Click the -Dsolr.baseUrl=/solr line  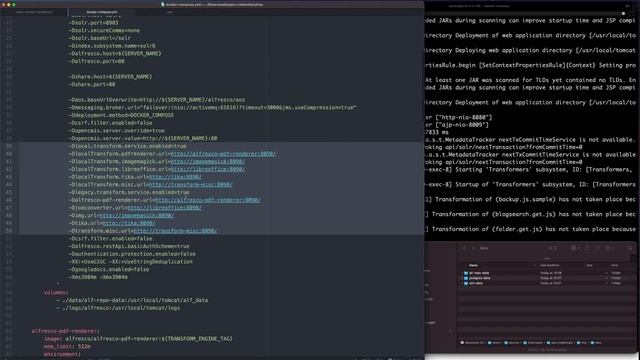(100, 38)
